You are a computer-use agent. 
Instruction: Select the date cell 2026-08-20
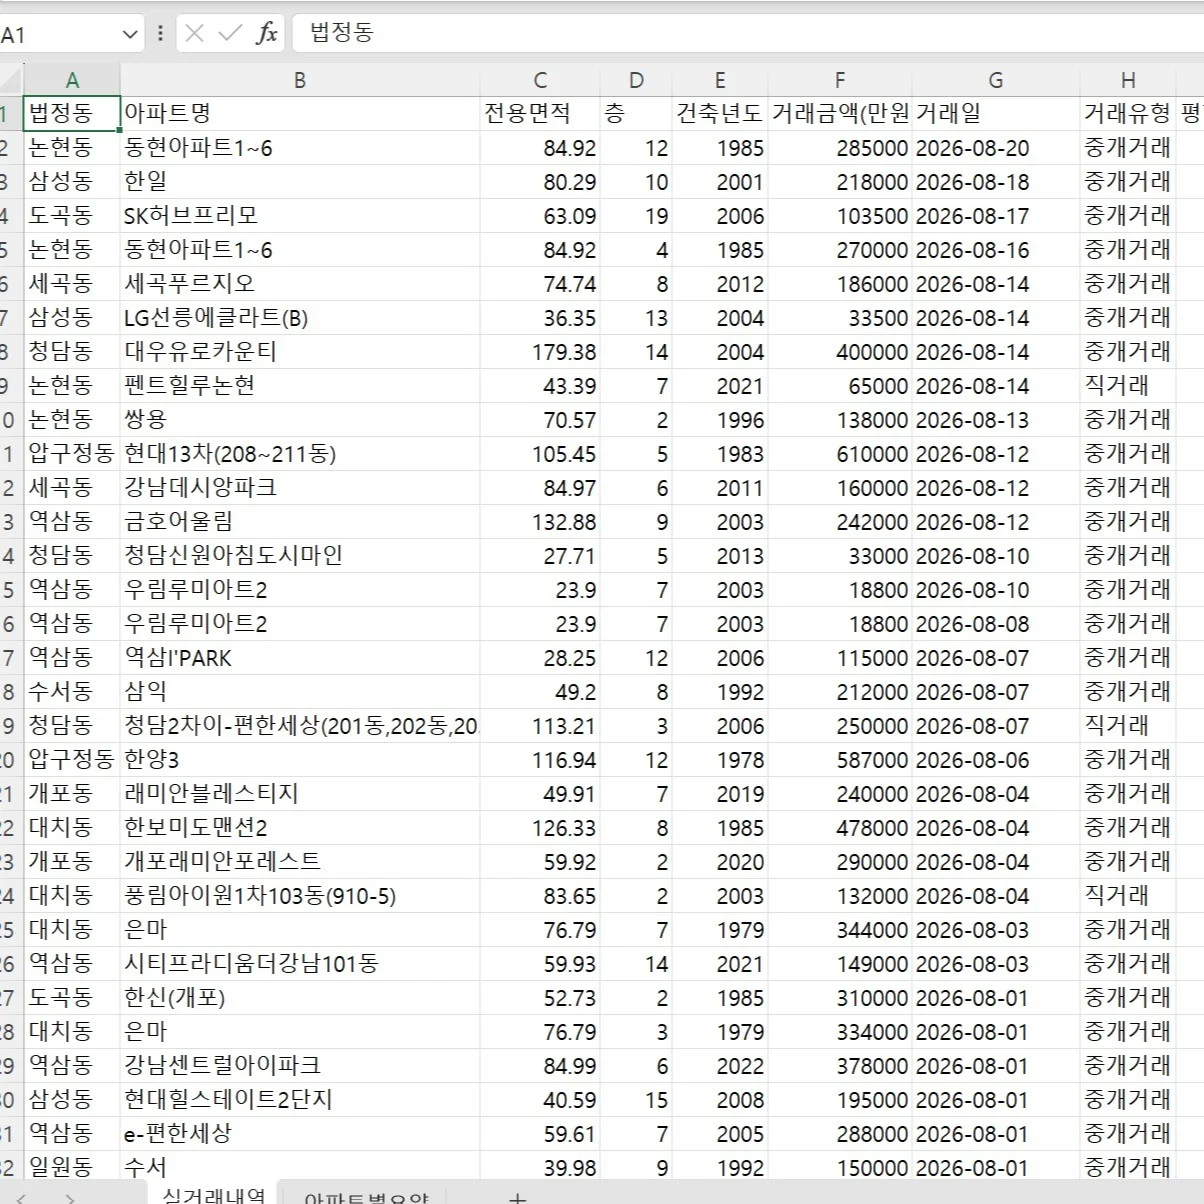point(996,148)
